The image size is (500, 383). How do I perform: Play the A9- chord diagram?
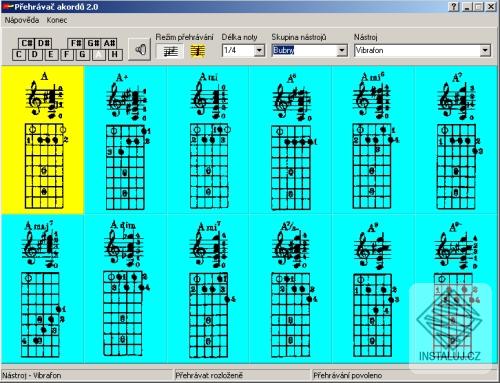point(456,289)
